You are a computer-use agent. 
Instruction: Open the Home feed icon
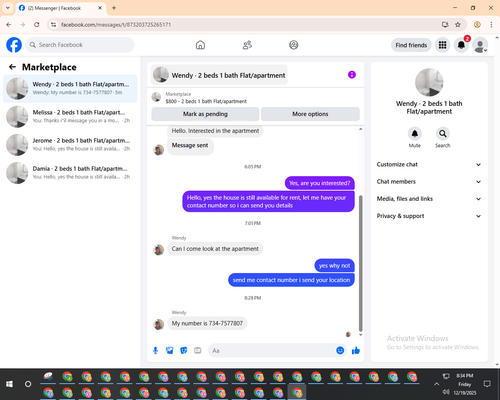click(200, 45)
